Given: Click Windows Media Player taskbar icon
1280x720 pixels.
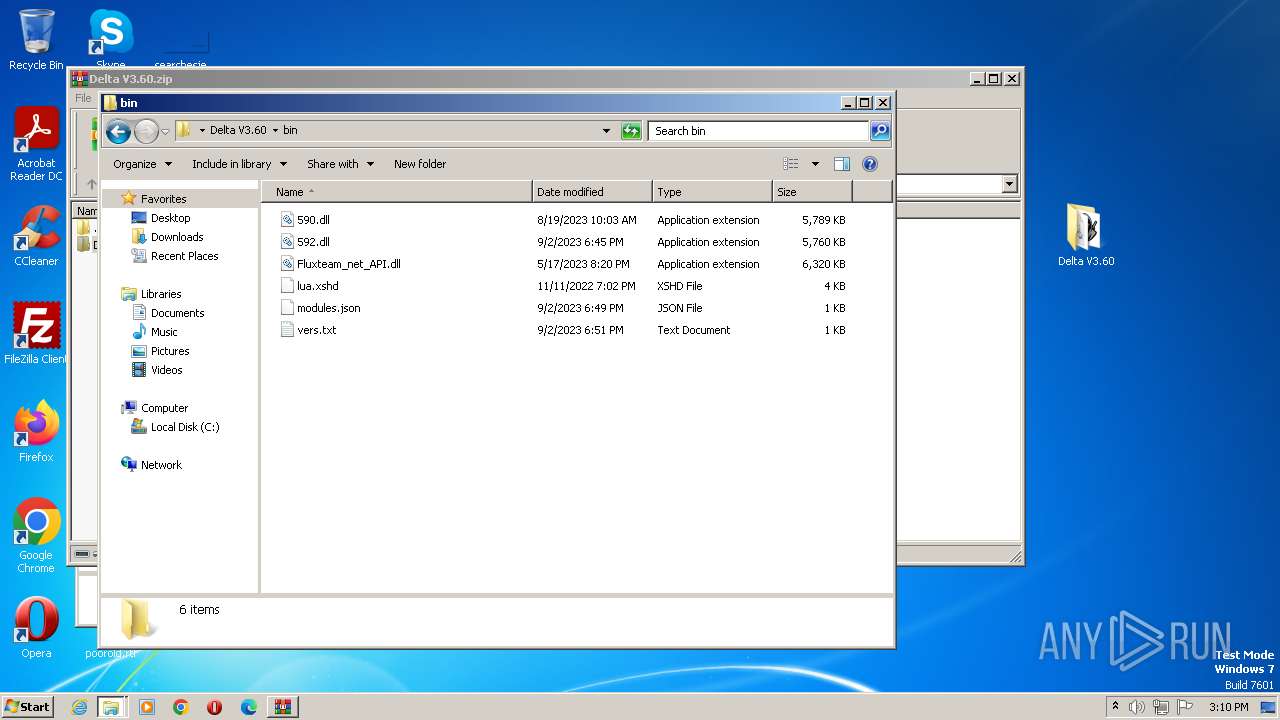Looking at the screenshot, I should (x=147, y=707).
